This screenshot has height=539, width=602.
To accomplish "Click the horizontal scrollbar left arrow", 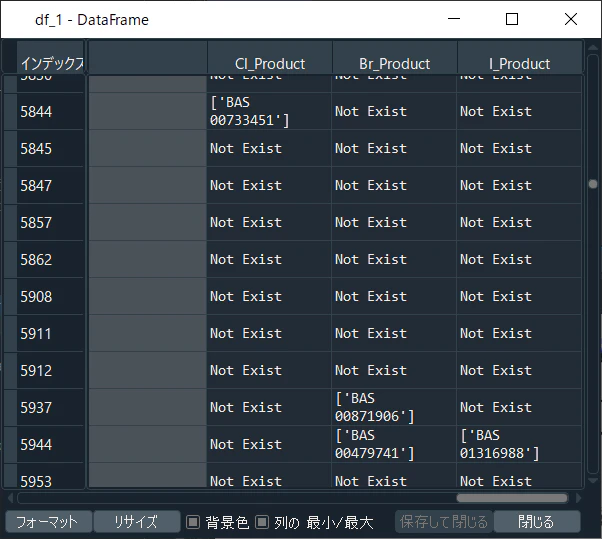I will coord(10,498).
